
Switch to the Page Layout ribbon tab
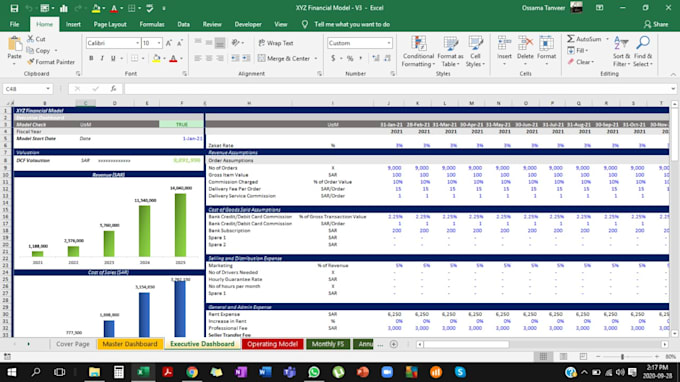click(x=110, y=24)
